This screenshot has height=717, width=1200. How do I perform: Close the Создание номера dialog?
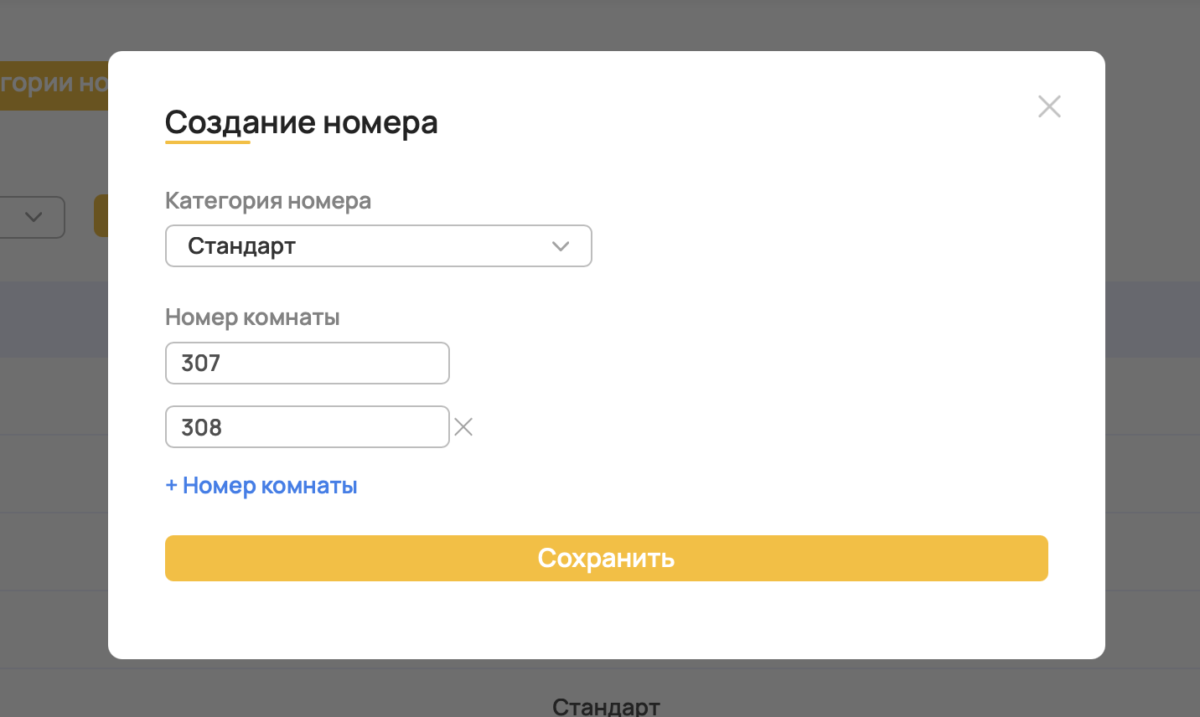point(1049,106)
